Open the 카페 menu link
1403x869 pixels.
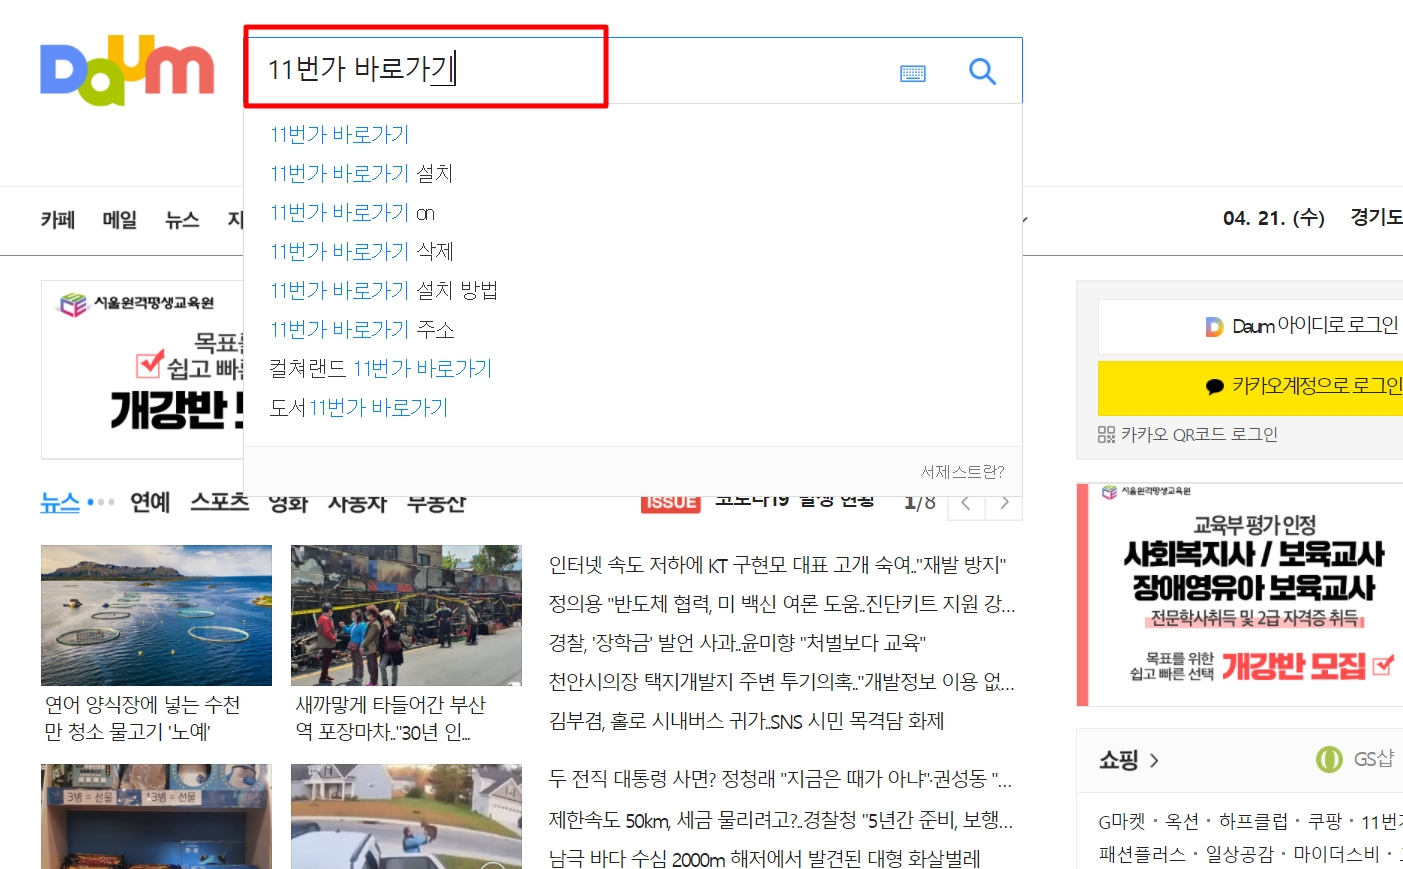pyautogui.click(x=58, y=219)
